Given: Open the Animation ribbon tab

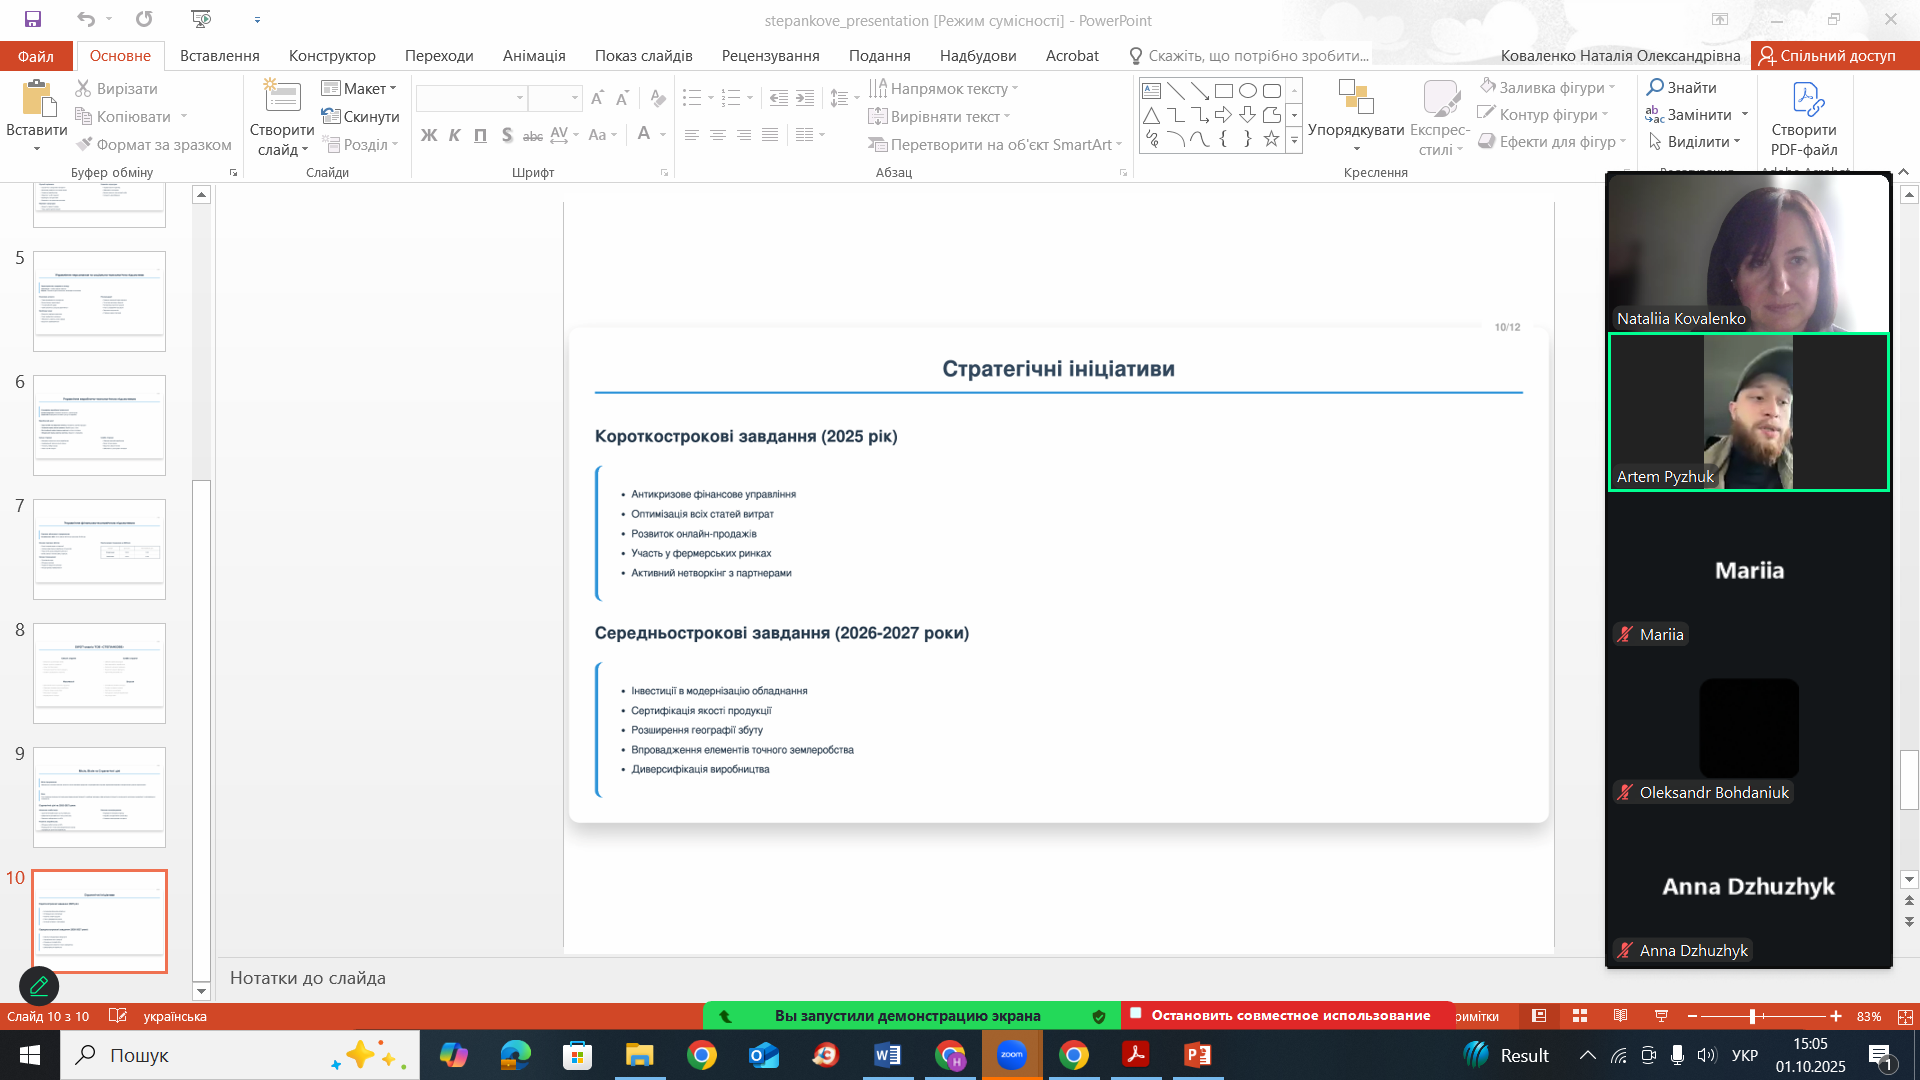Looking at the screenshot, I should point(534,56).
